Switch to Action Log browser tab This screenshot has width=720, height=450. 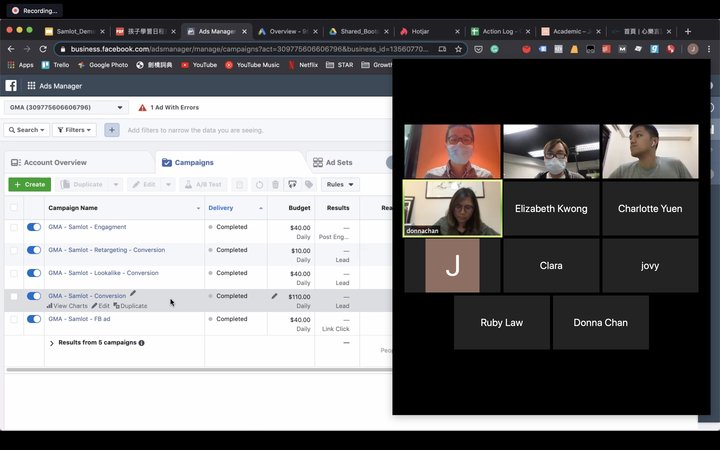click(499, 31)
